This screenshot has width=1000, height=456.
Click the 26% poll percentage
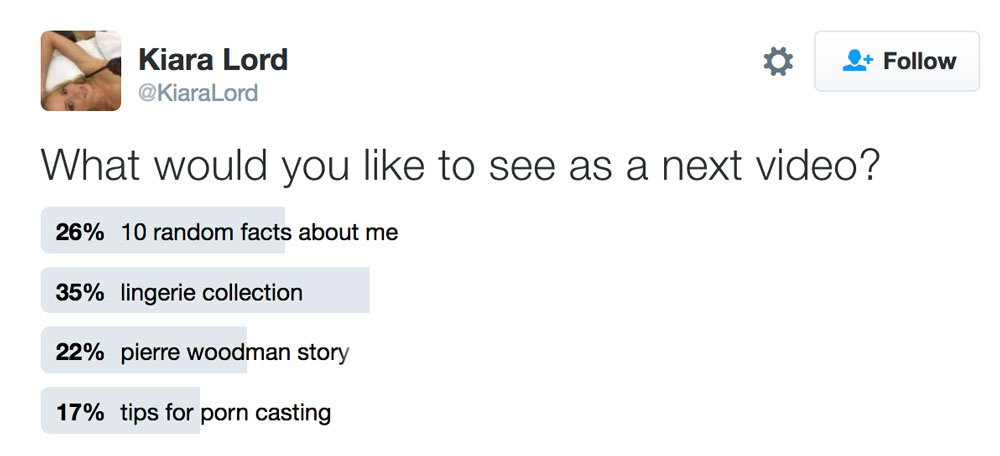coord(80,232)
